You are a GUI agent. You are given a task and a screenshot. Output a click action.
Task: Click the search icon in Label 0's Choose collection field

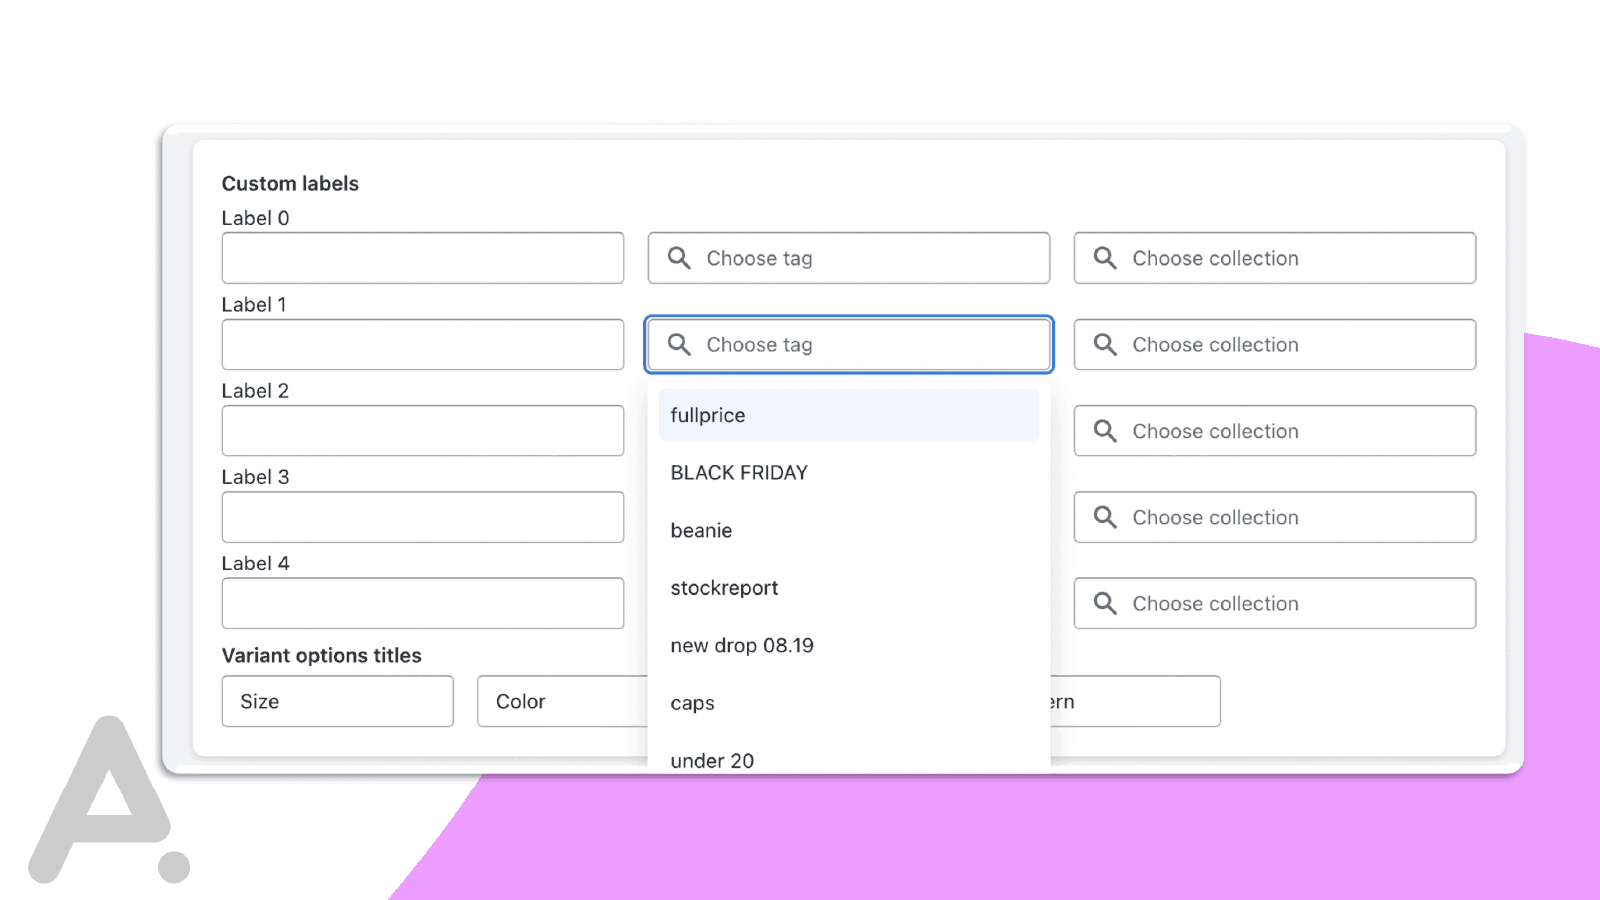(x=1105, y=258)
